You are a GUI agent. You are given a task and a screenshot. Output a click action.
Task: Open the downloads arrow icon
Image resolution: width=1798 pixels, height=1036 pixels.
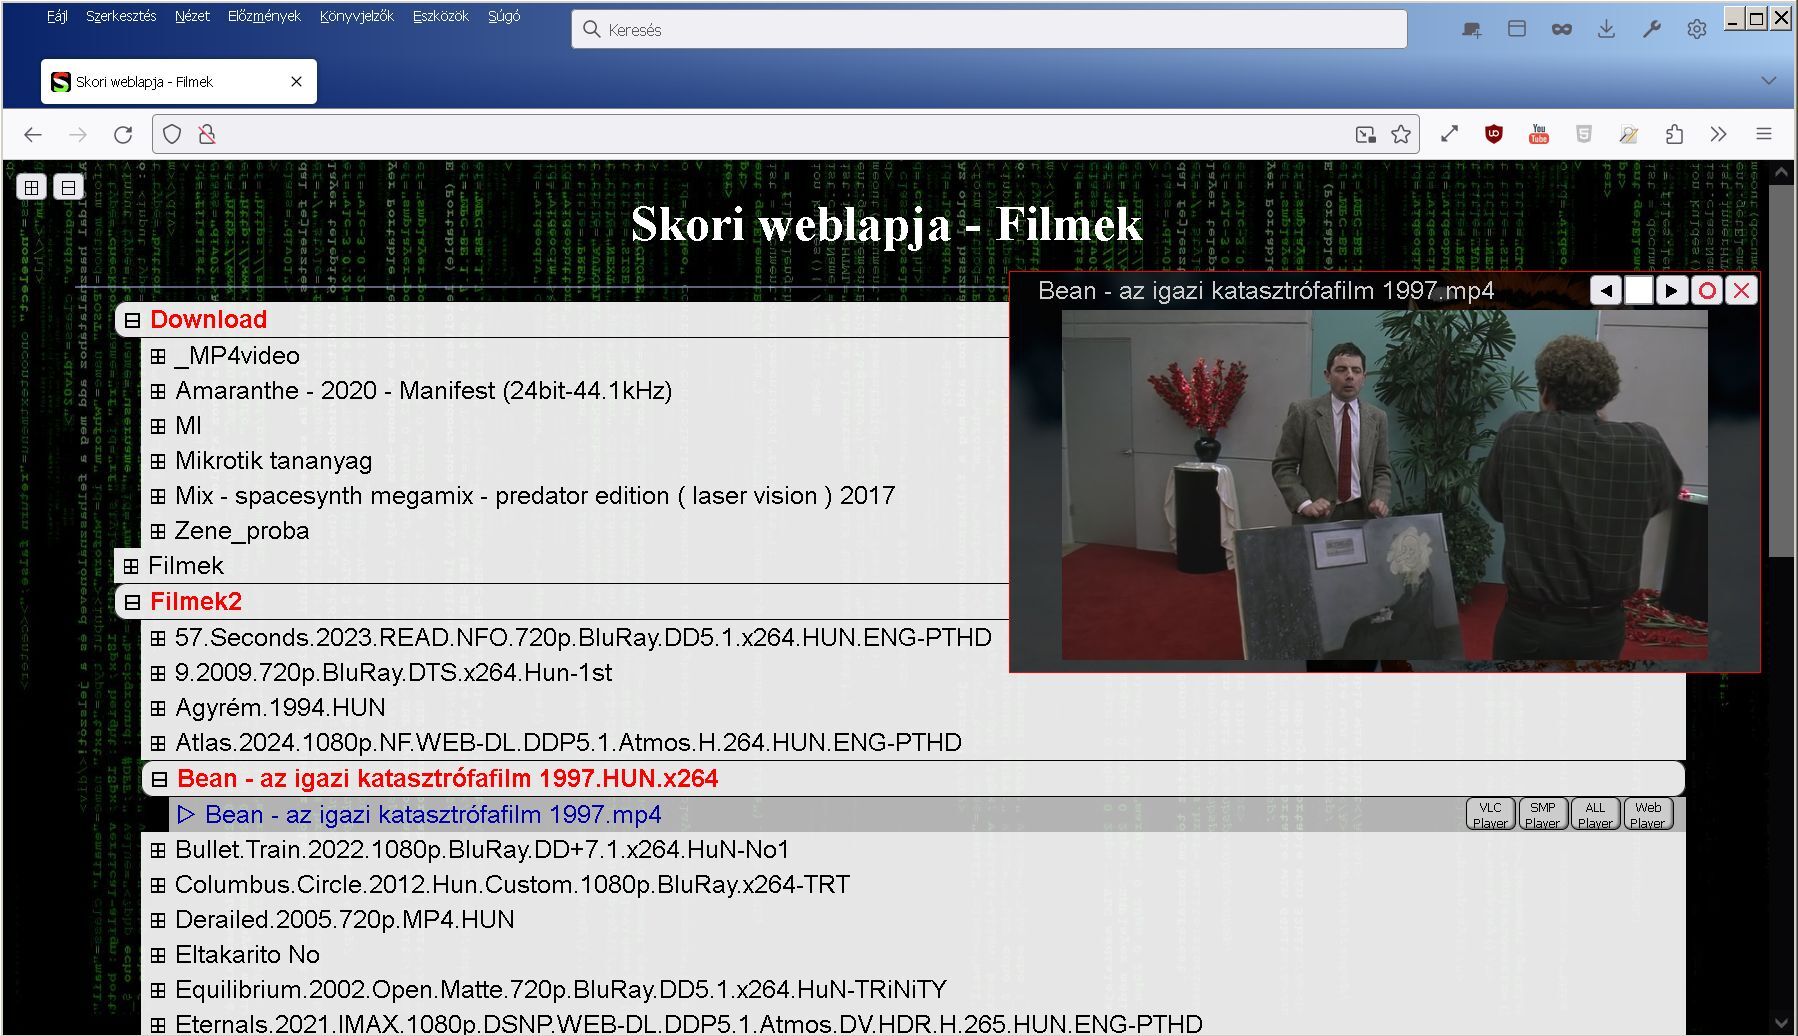[x=1606, y=29]
